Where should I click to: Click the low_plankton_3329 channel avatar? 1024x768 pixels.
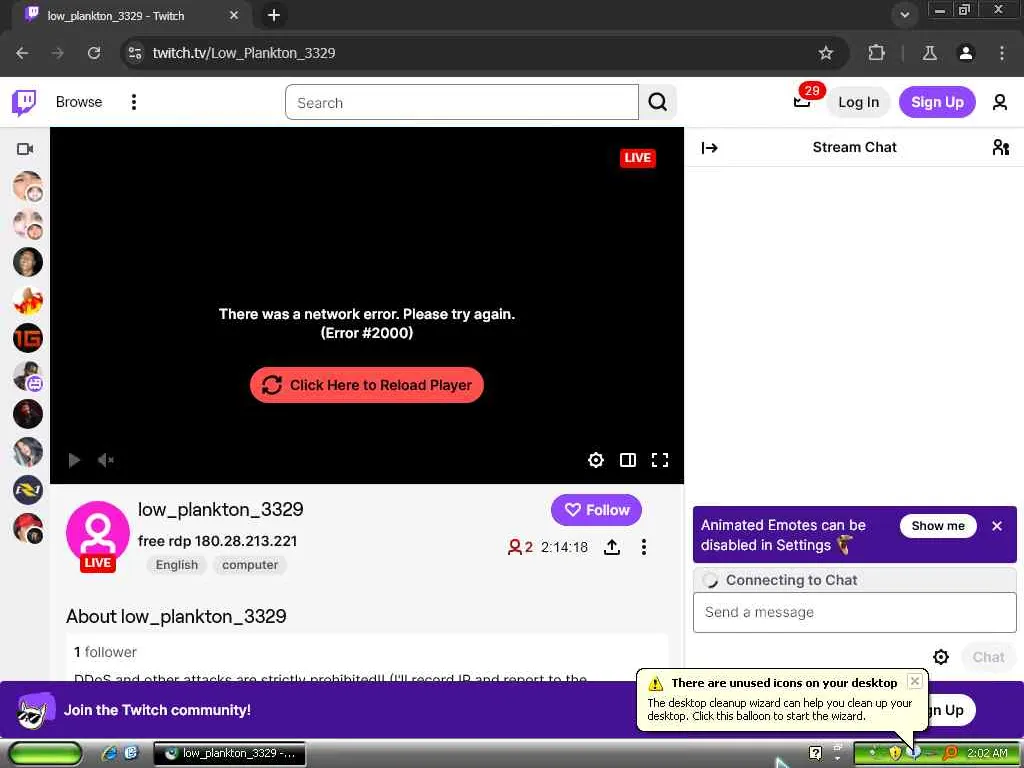point(97,534)
